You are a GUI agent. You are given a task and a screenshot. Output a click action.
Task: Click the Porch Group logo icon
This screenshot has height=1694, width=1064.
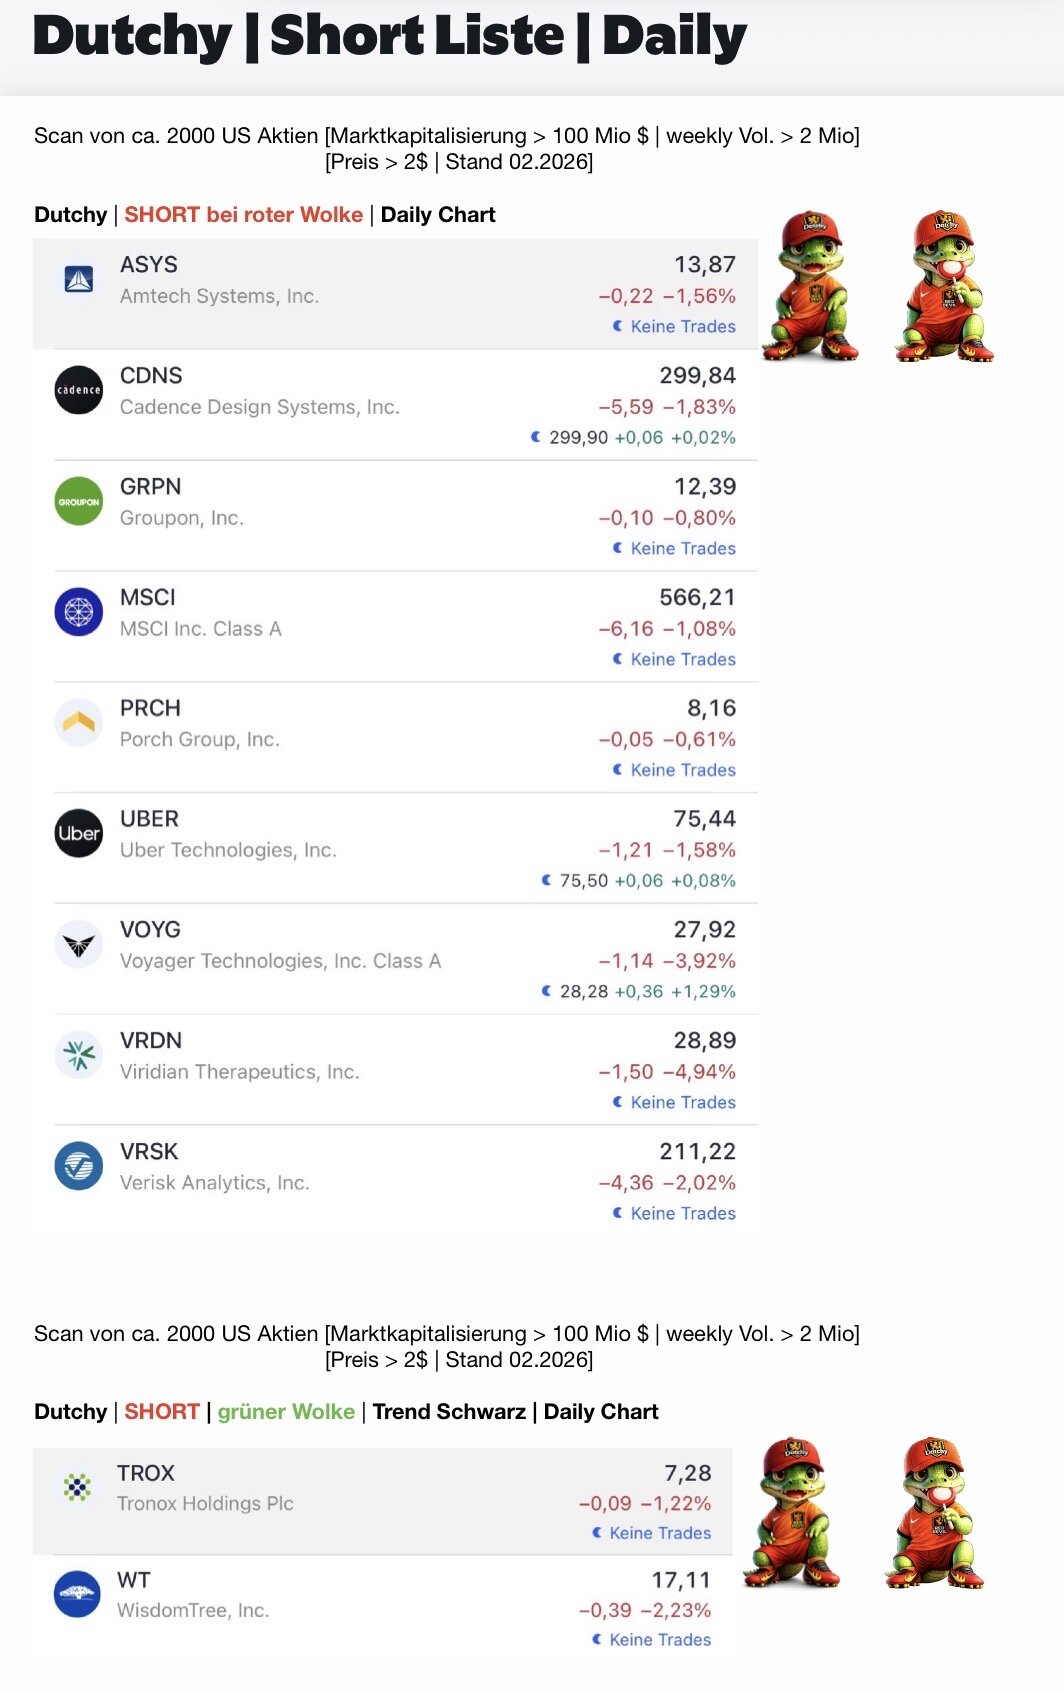[79, 722]
